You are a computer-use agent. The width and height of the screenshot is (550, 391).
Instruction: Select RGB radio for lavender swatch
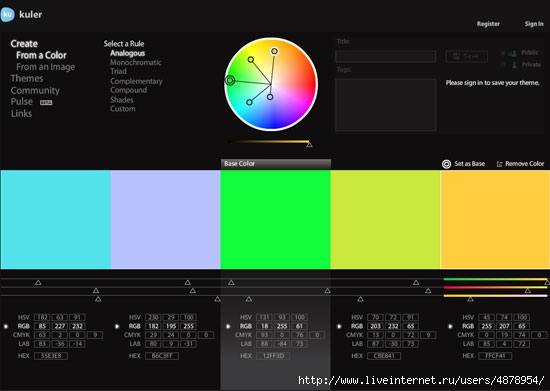117,326
